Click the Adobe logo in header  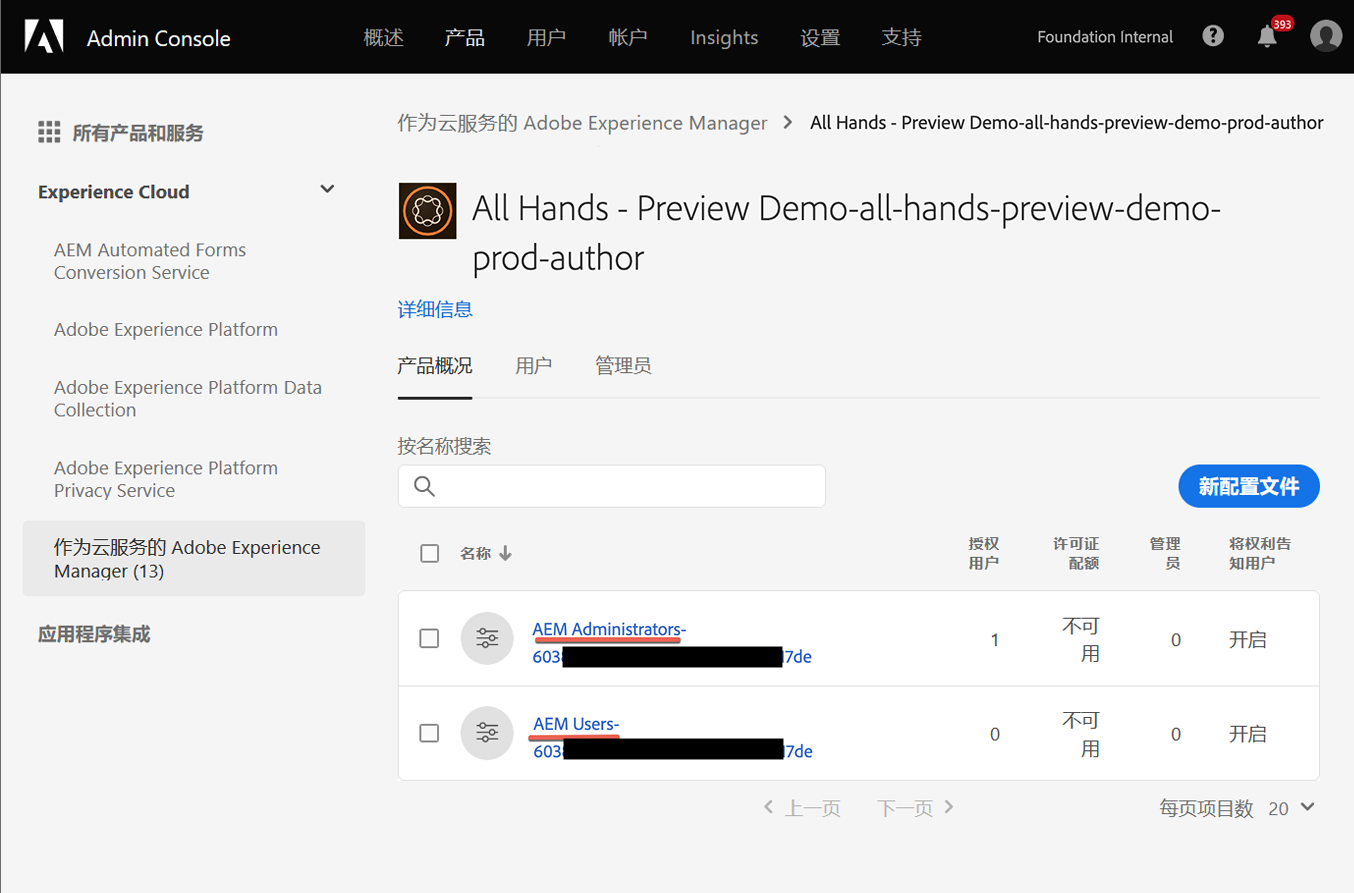(44, 36)
